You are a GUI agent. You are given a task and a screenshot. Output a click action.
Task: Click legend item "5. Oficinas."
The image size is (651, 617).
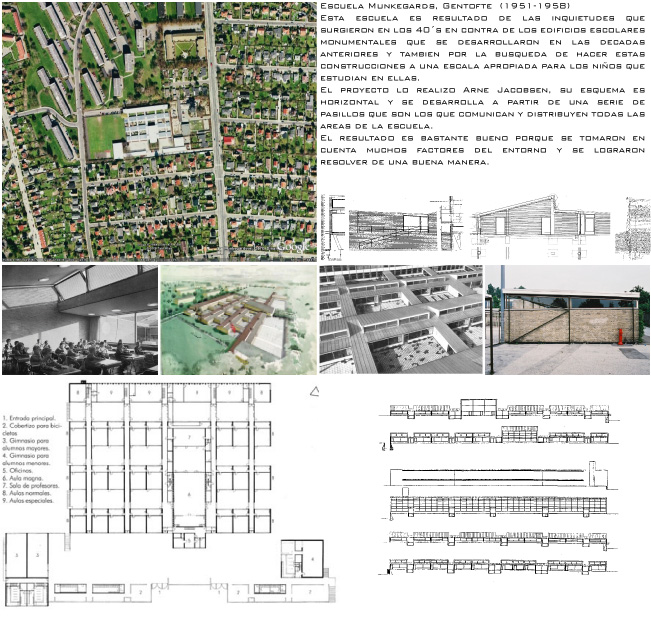[x=17, y=470]
